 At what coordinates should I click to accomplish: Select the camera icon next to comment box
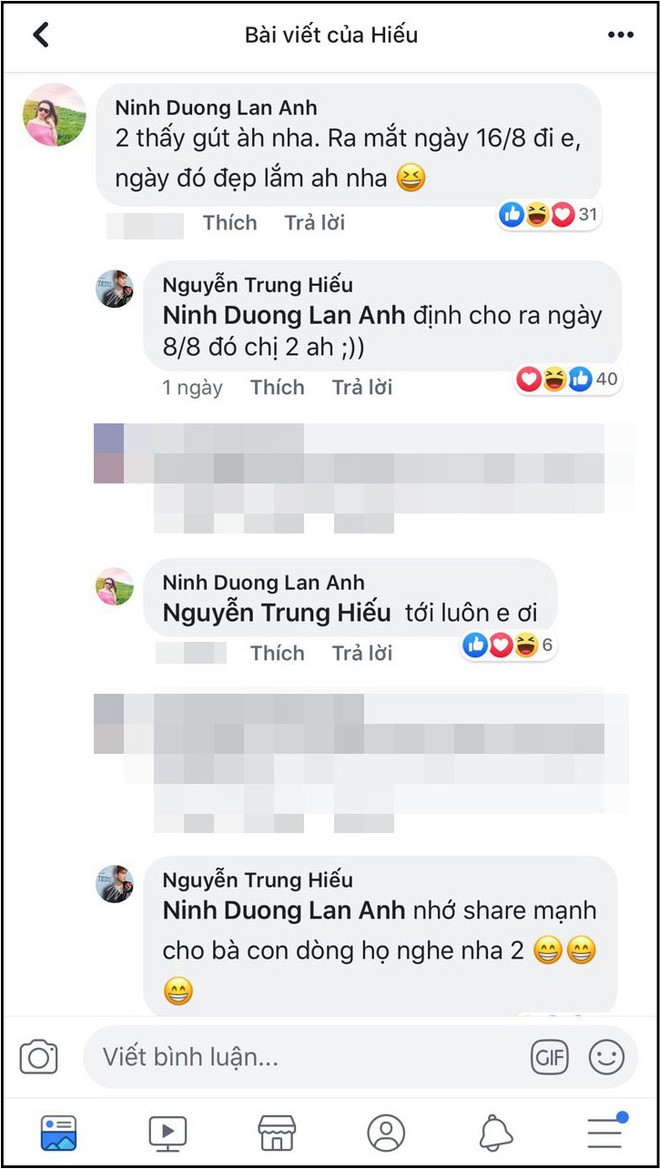click(39, 1057)
